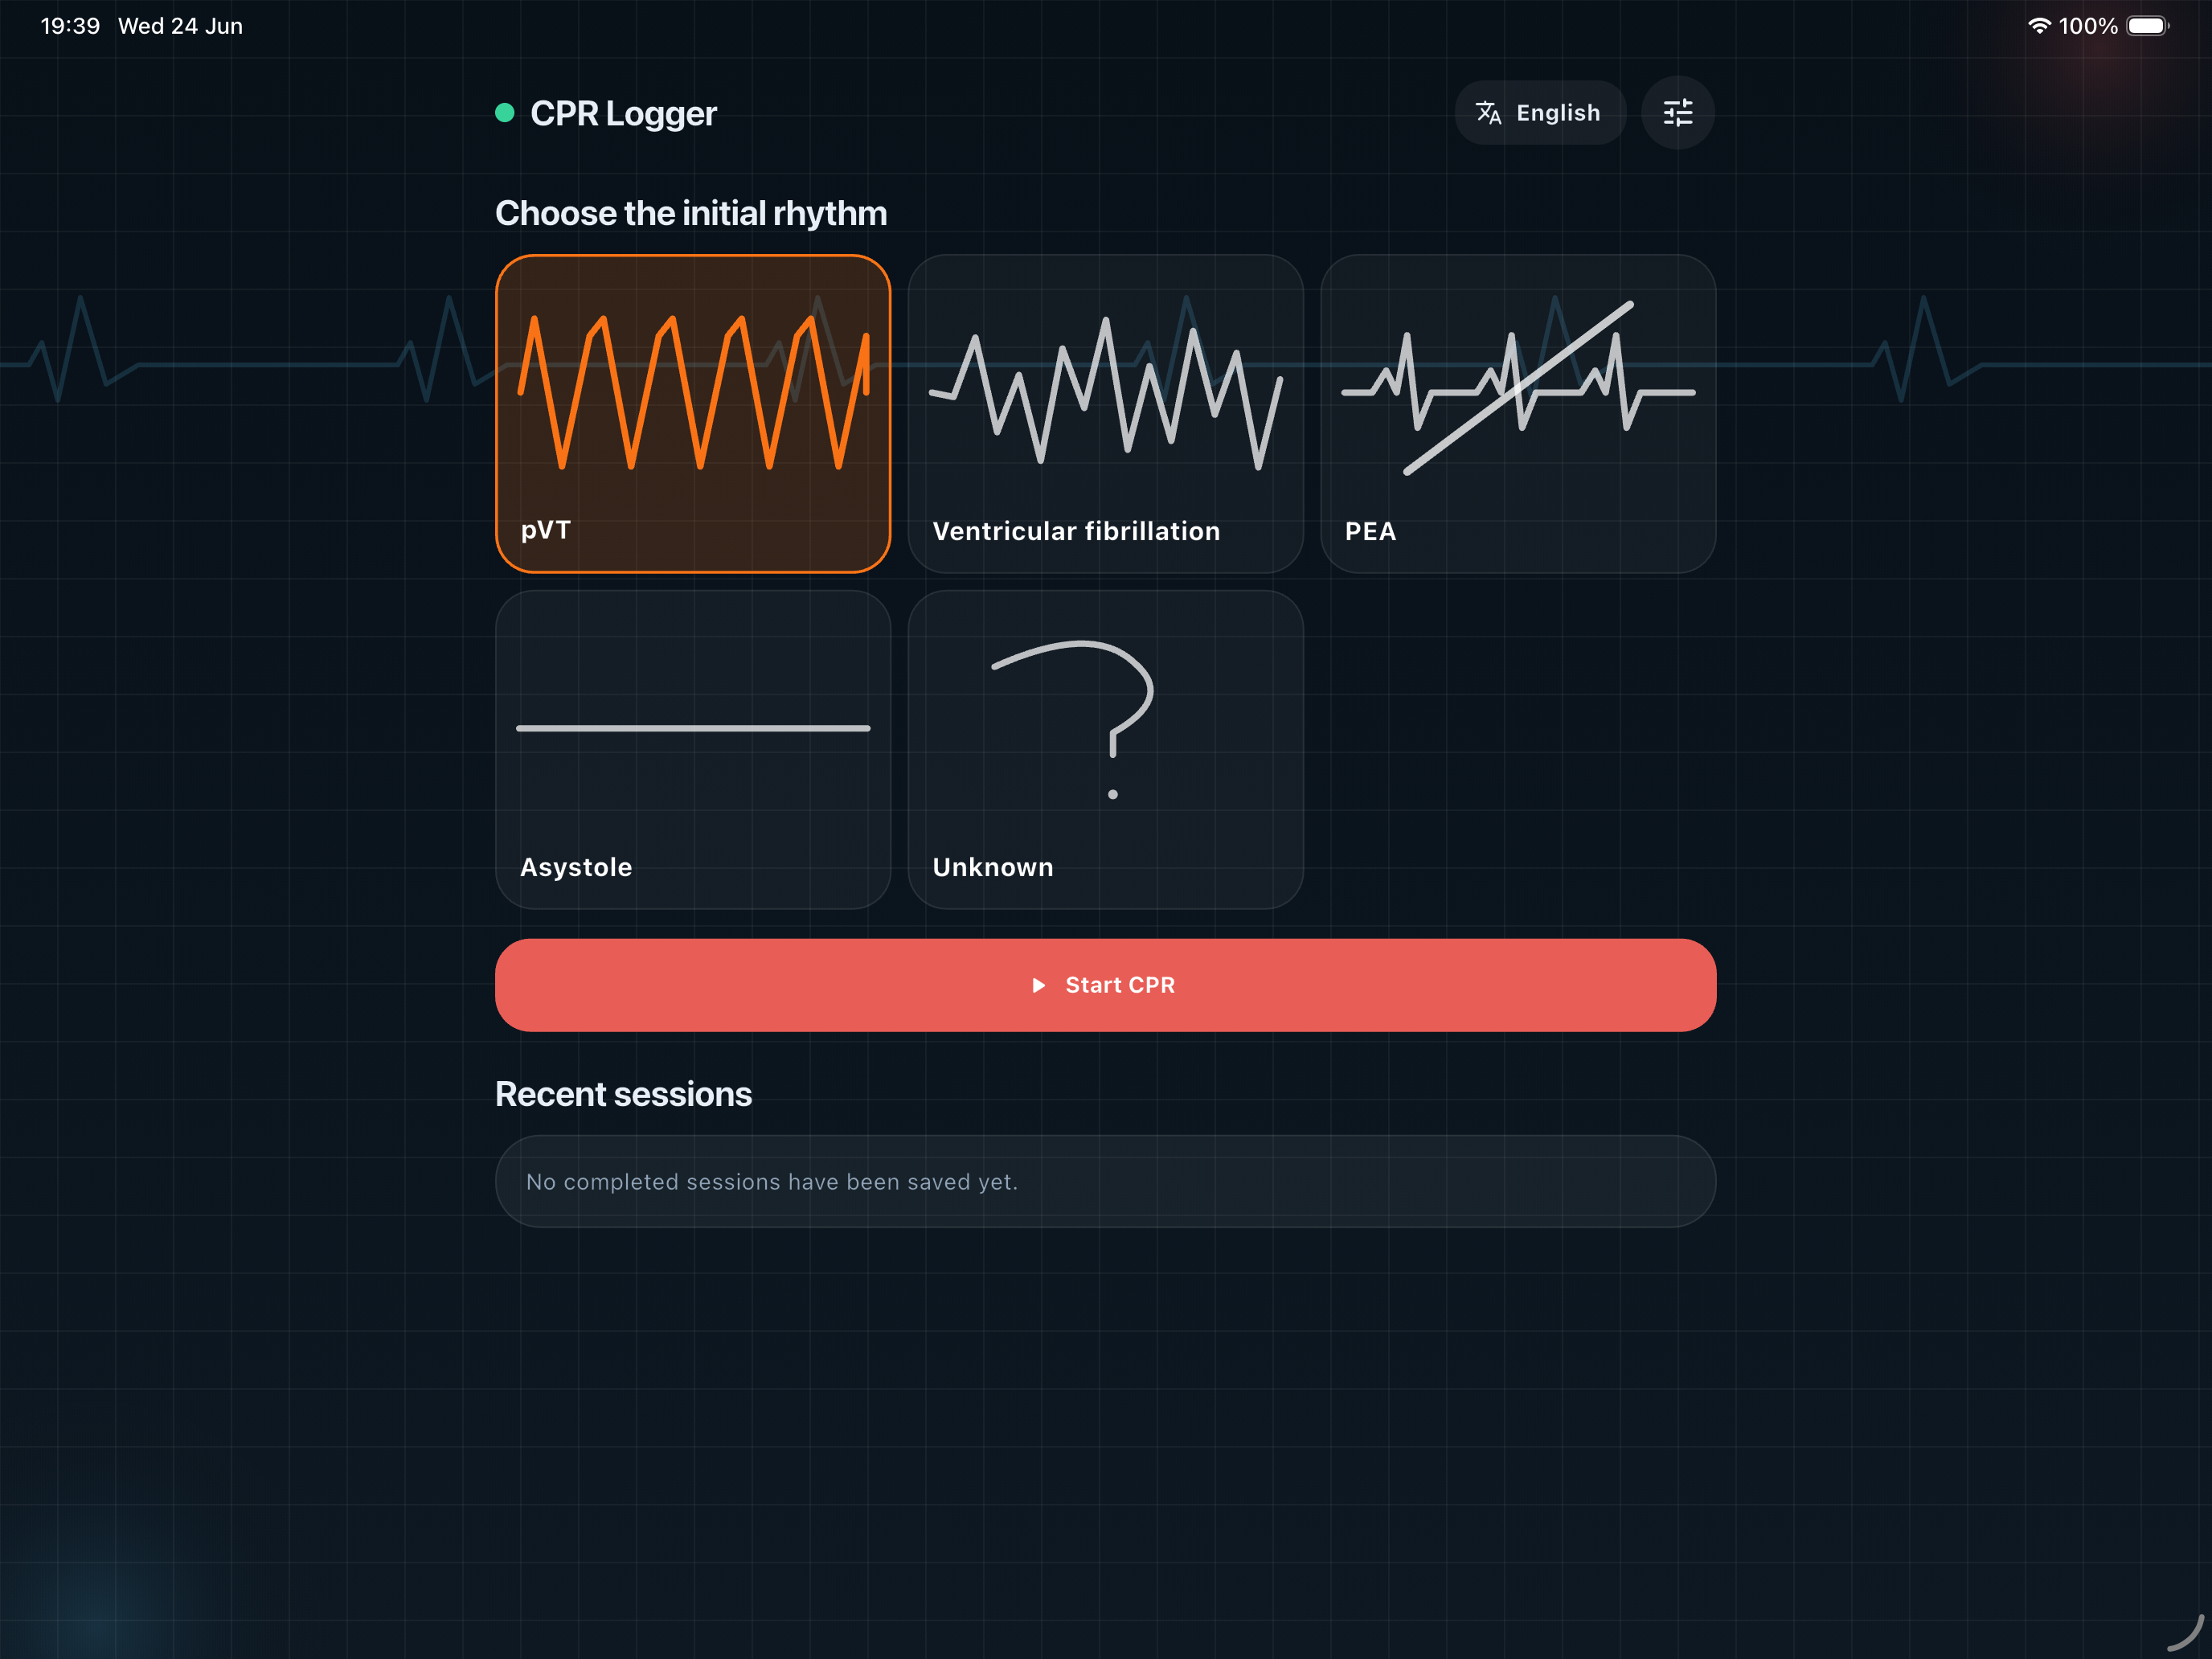The width and height of the screenshot is (2212, 1659).
Task: Pick Asystole as the initial rhythm
Action: 693,749
